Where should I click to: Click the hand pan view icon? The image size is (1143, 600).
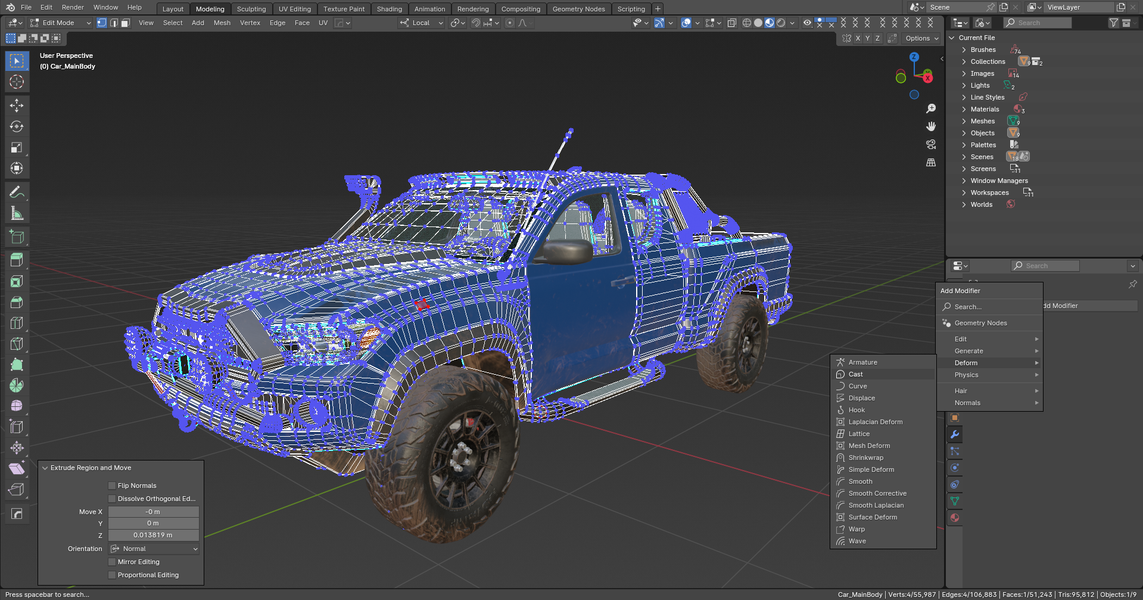tap(931, 126)
